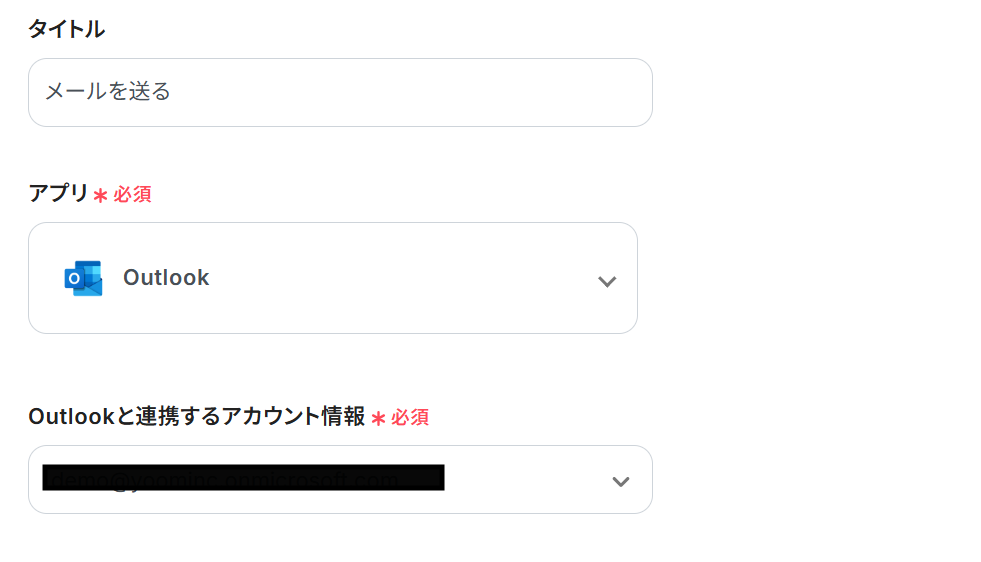Expand the account info dropdown chevron
Viewport: 981px width, 562px height.
point(621,481)
